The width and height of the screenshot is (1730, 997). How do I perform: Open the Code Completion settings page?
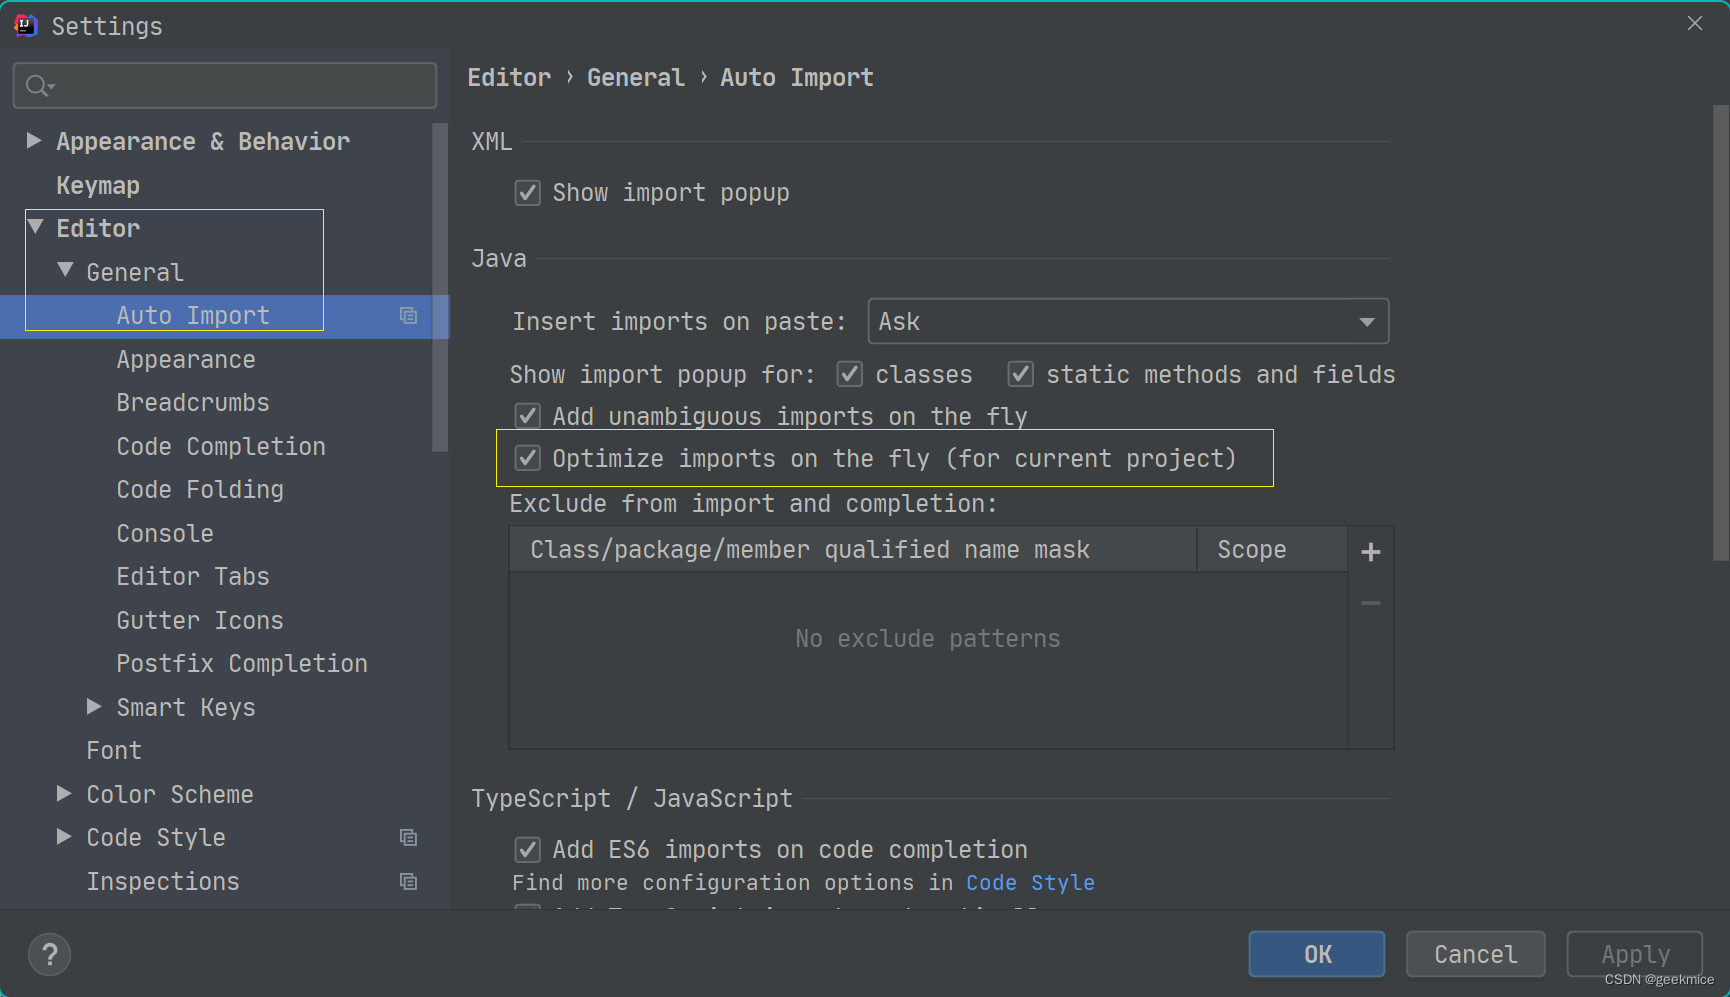coord(221,447)
